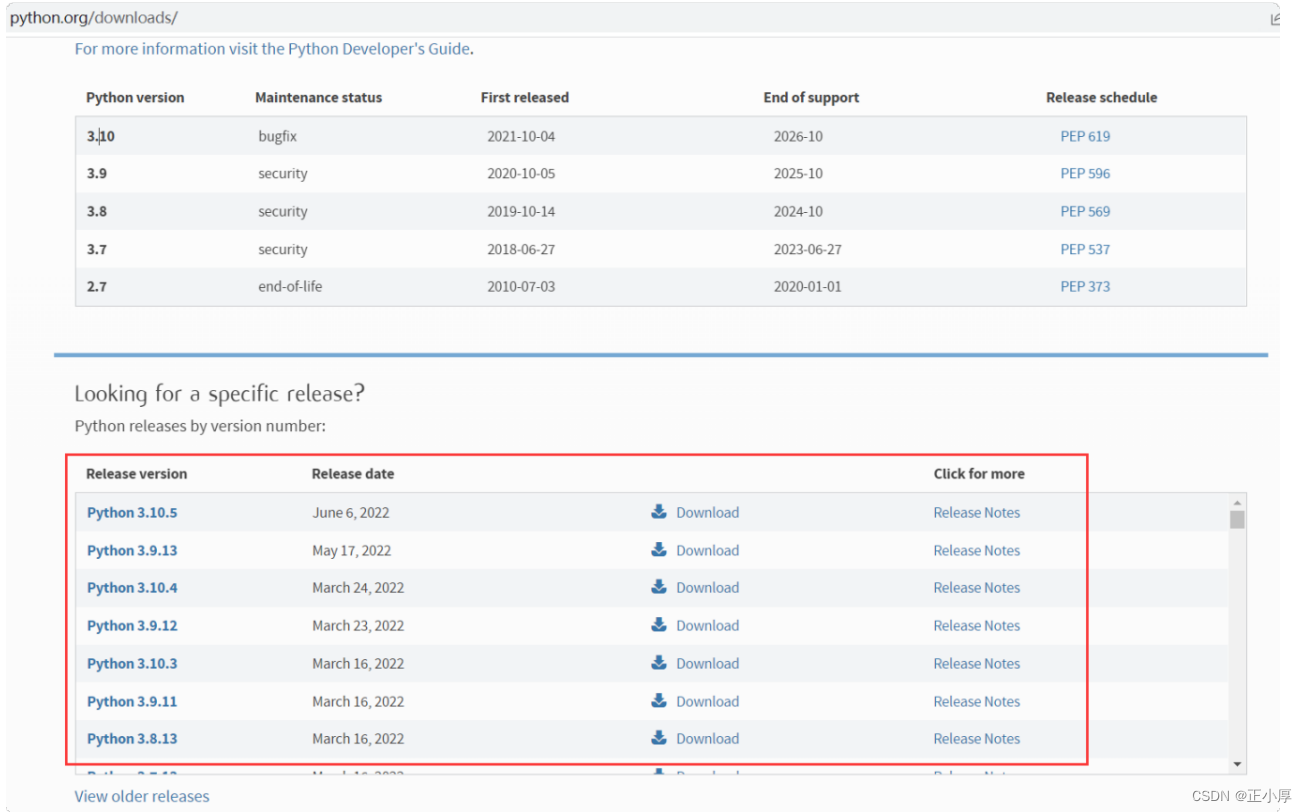1307x812 pixels.
Task: View Release Notes for Python 3.10.5
Action: pos(977,512)
